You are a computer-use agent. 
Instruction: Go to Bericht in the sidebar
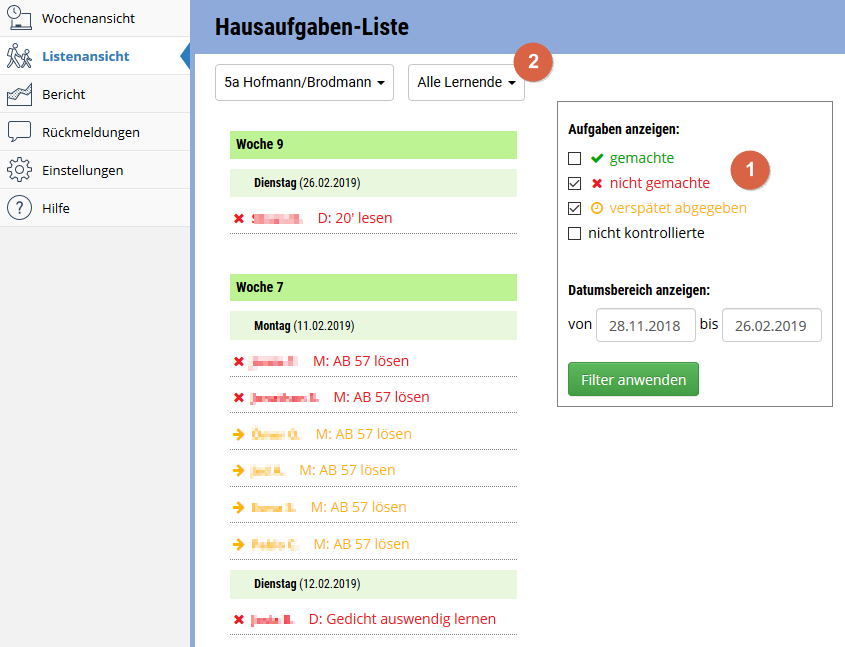95,94
